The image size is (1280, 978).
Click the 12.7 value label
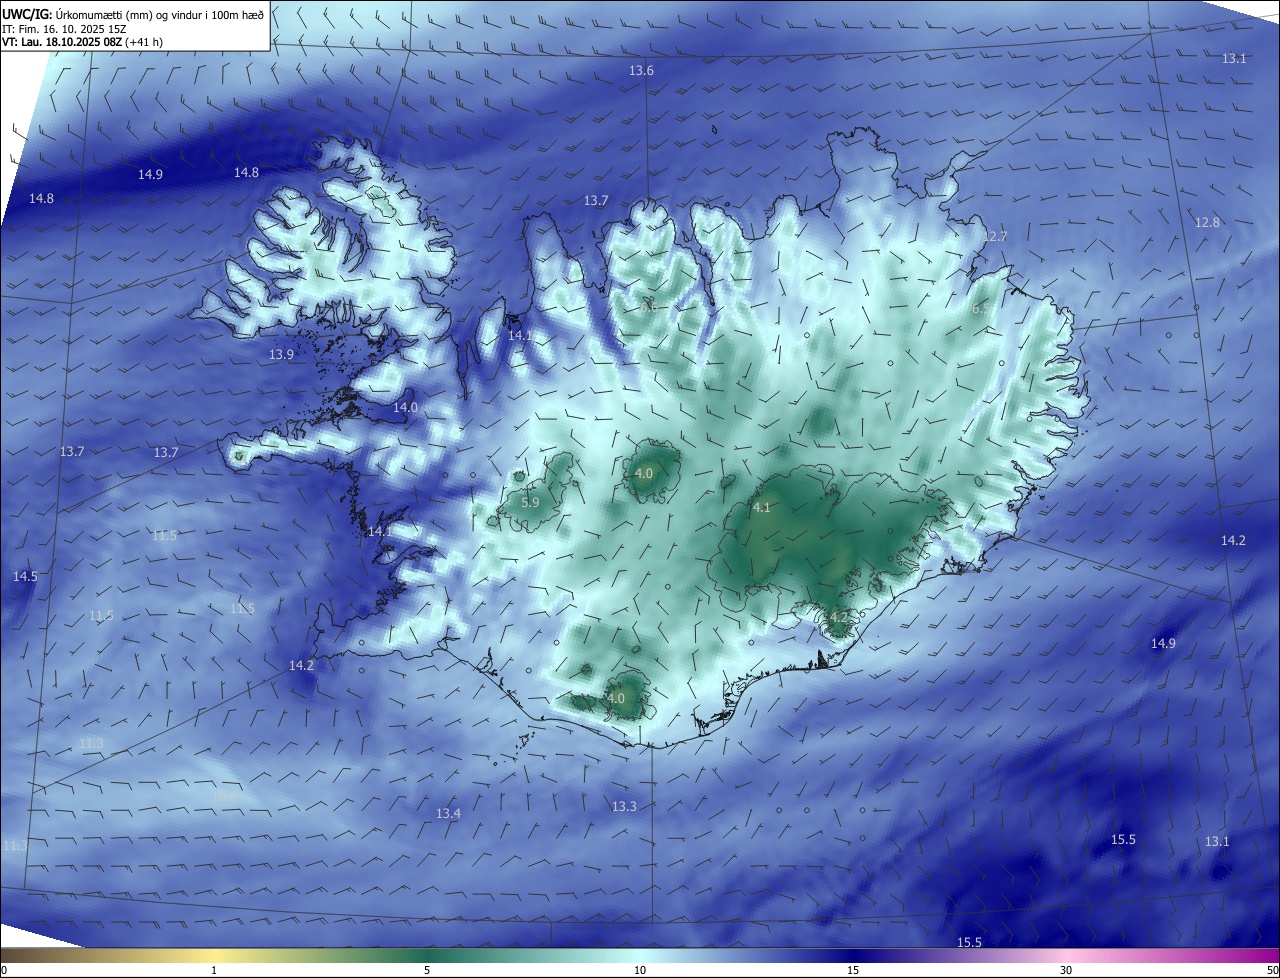click(995, 236)
